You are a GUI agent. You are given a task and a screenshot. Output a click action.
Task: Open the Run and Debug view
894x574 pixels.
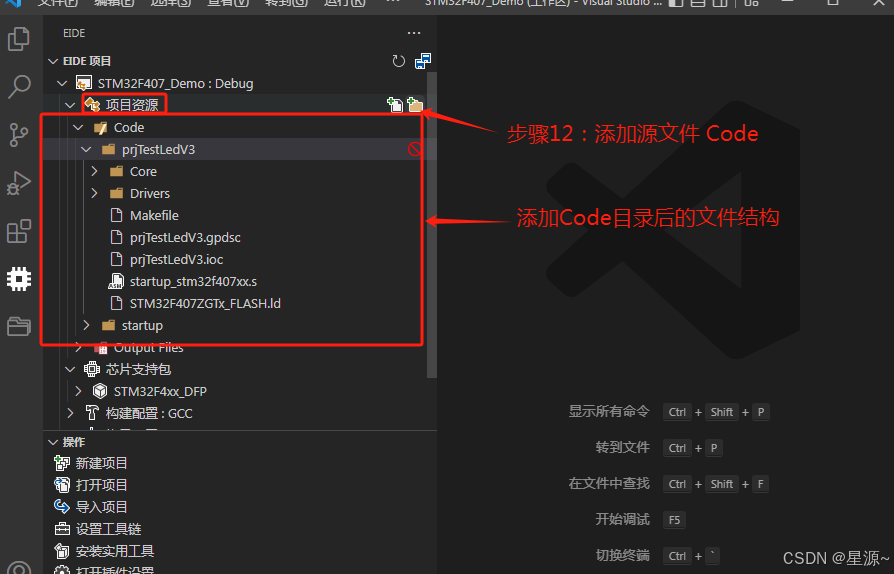pyautogui.click(x=18, y=184)
